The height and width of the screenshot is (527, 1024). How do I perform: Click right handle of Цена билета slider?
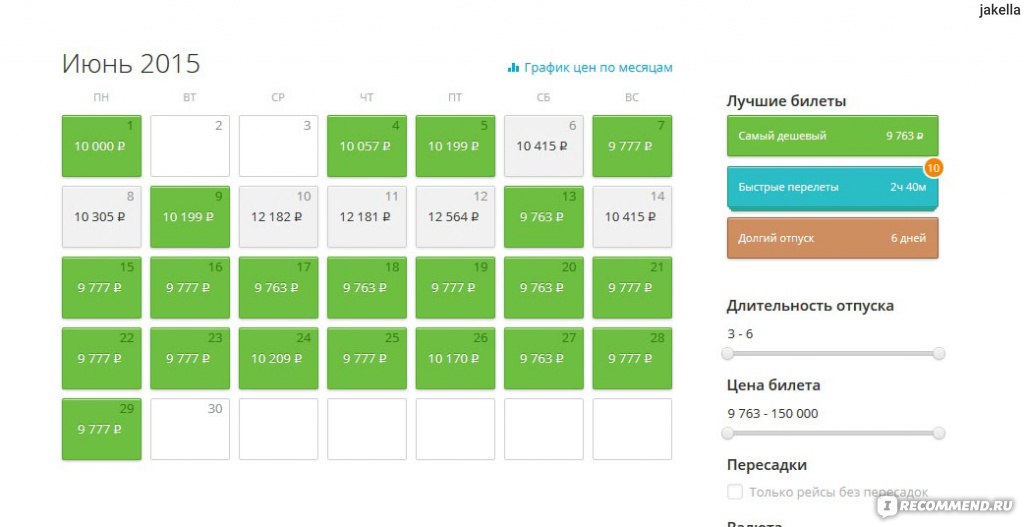click(938, 433)
